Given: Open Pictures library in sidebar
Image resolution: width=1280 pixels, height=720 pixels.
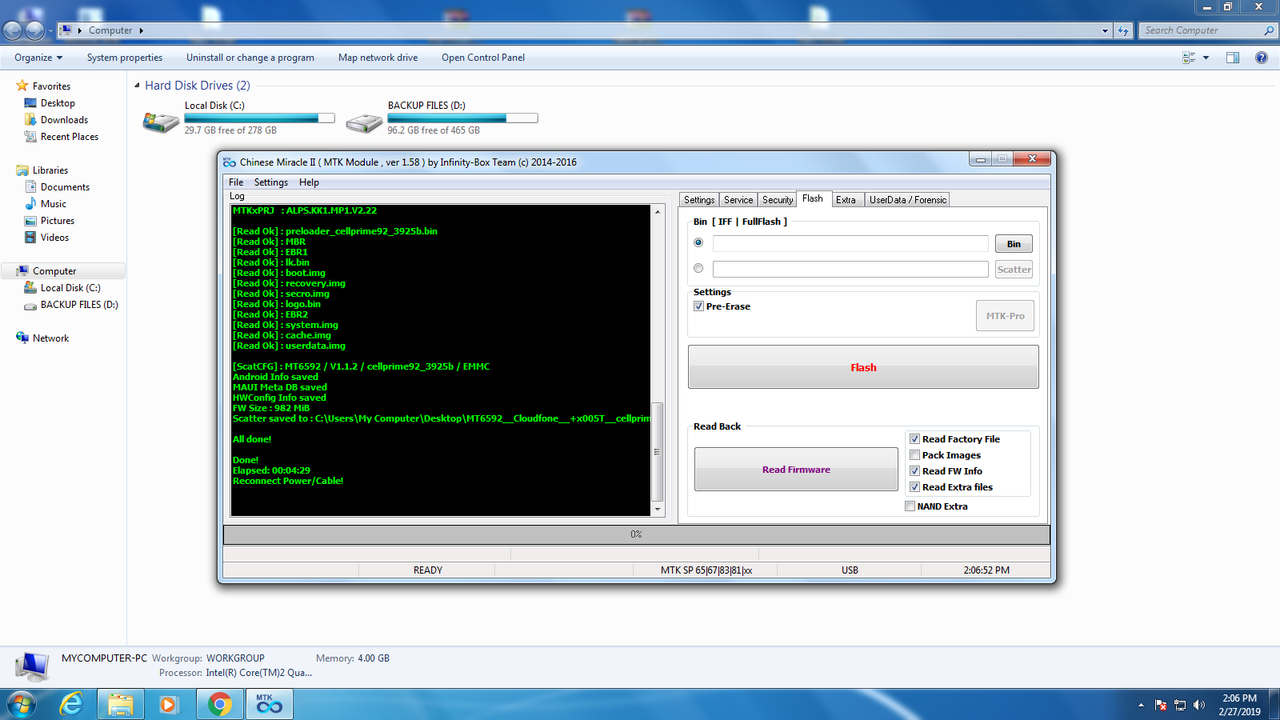Looking at the screenshot, I should point(57,221).
